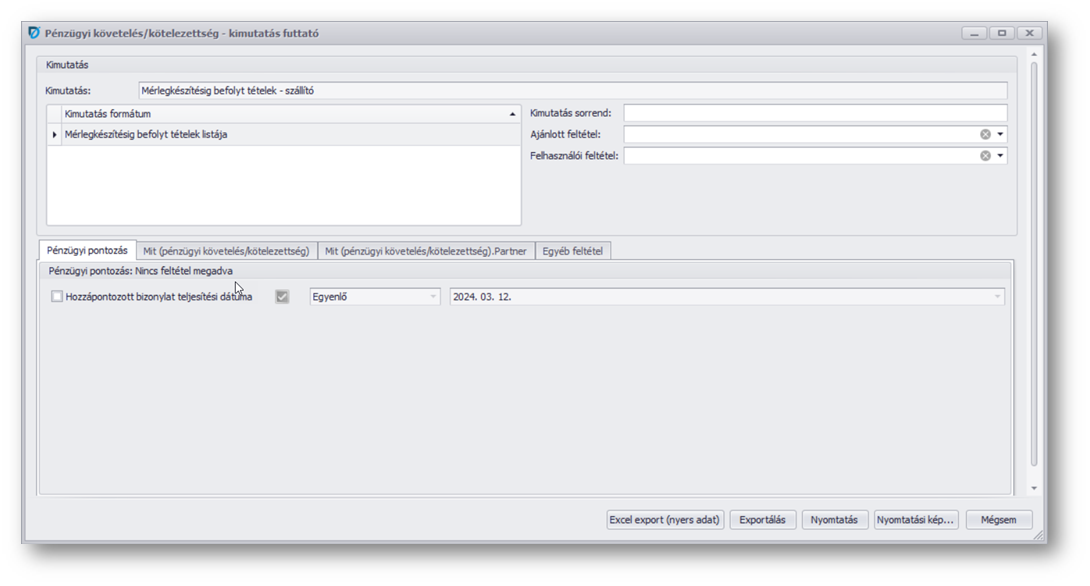Click the application shield icon in title bar

click(35, 33)
